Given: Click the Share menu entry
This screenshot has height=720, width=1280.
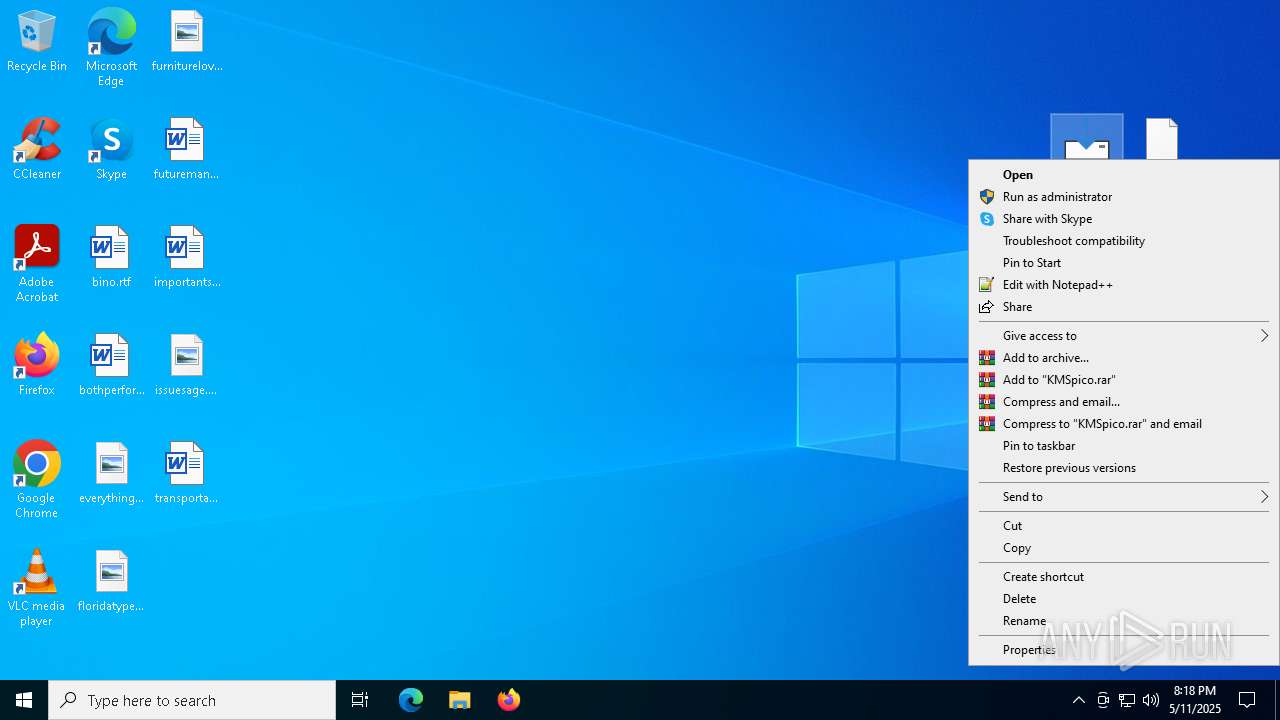Looking at the screenshot, I should [x=1124, y=307].
